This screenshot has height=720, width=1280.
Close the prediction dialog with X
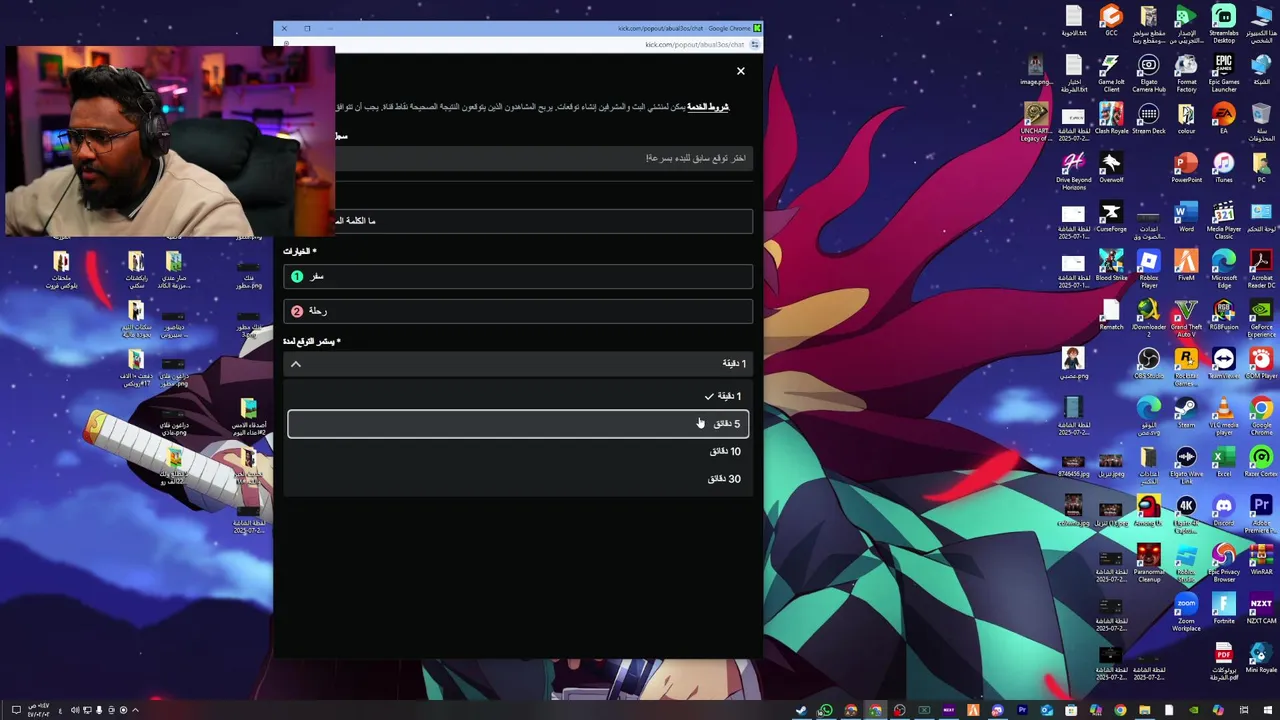[741, 71]
